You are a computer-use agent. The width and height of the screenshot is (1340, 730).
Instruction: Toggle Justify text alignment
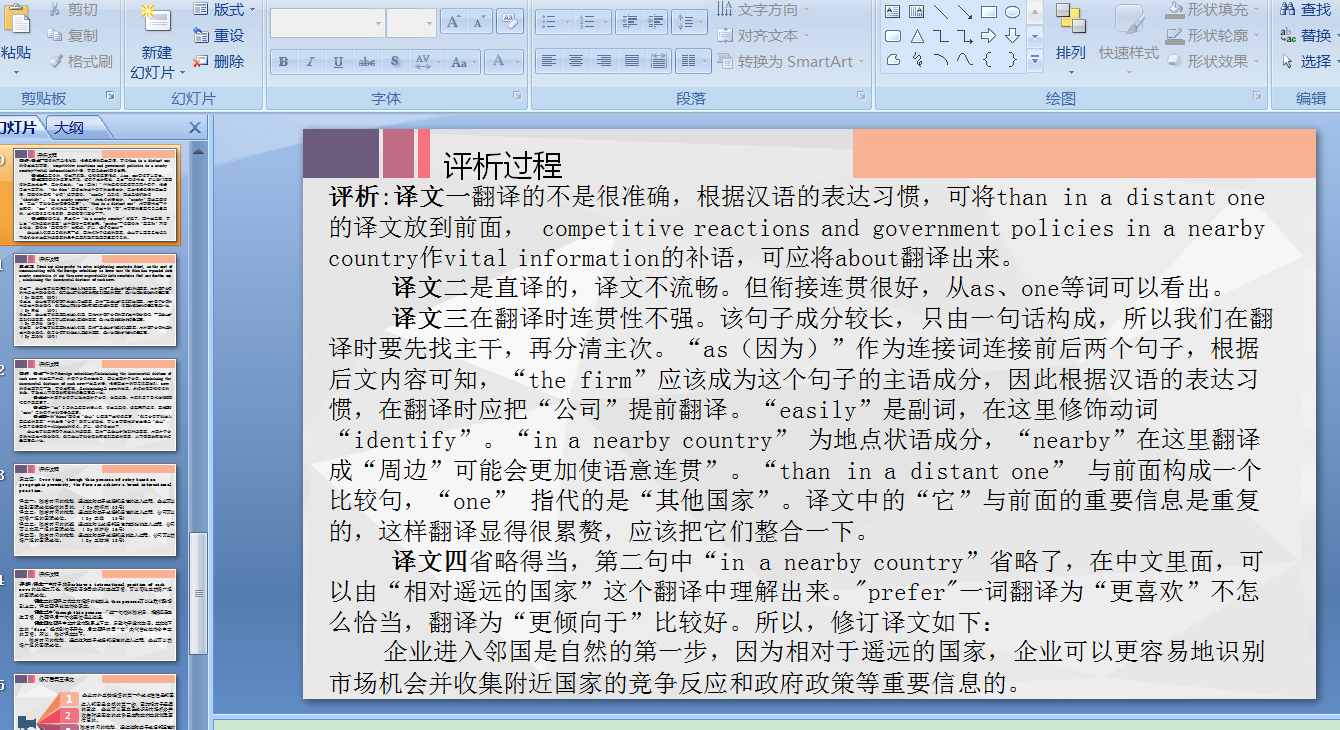[x=631, y=61]
